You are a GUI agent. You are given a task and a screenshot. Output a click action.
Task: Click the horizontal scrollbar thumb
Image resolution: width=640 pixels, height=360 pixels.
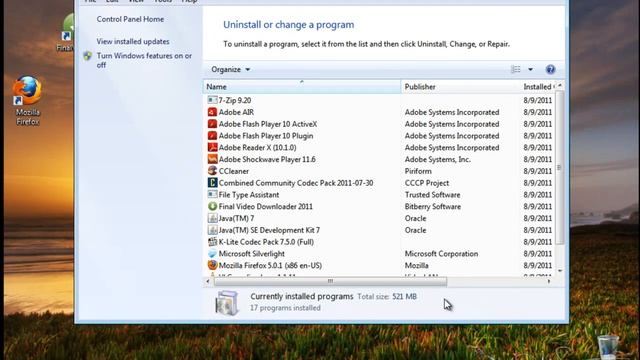[330, 281]
